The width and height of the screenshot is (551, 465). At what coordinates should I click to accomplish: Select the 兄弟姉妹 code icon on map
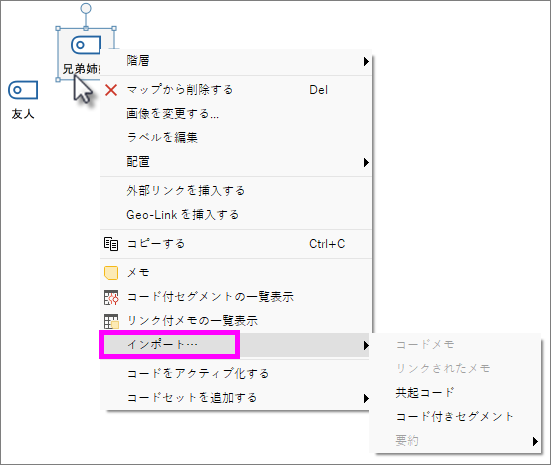86,45
